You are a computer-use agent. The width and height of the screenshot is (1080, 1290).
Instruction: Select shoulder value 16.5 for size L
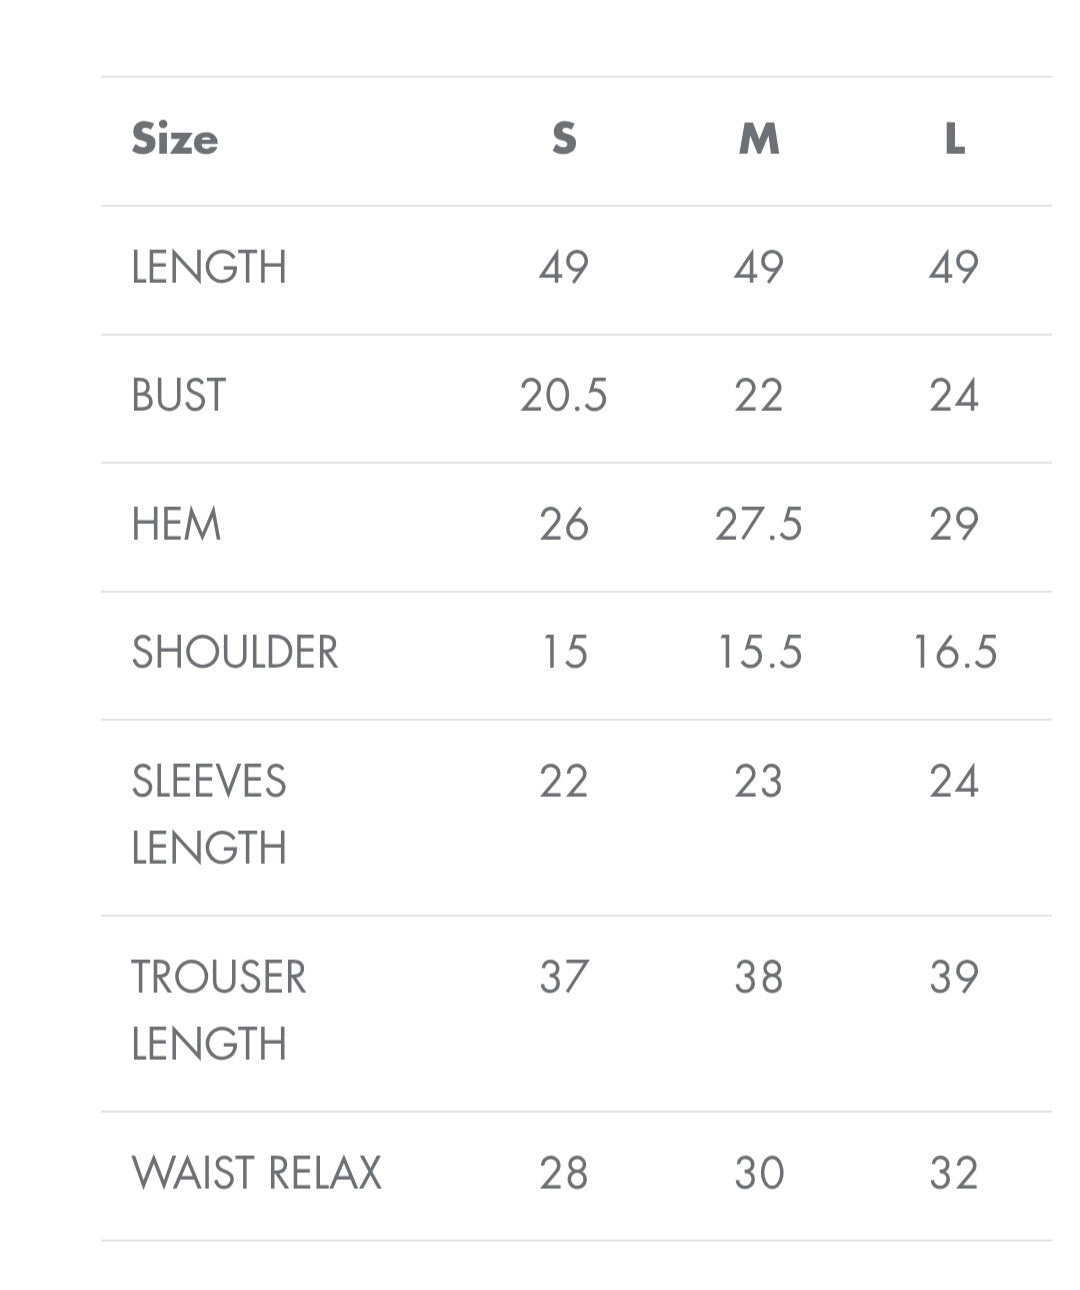coord(954,653)
